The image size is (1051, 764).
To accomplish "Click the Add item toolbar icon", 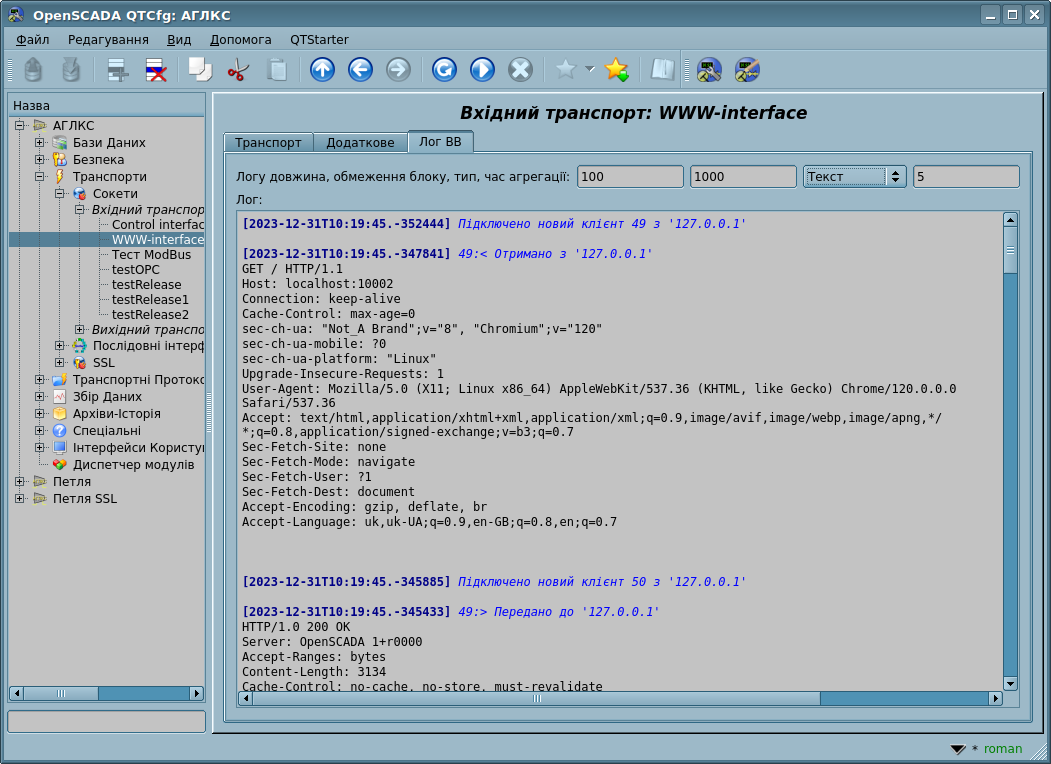I will [x=119, y=70].
